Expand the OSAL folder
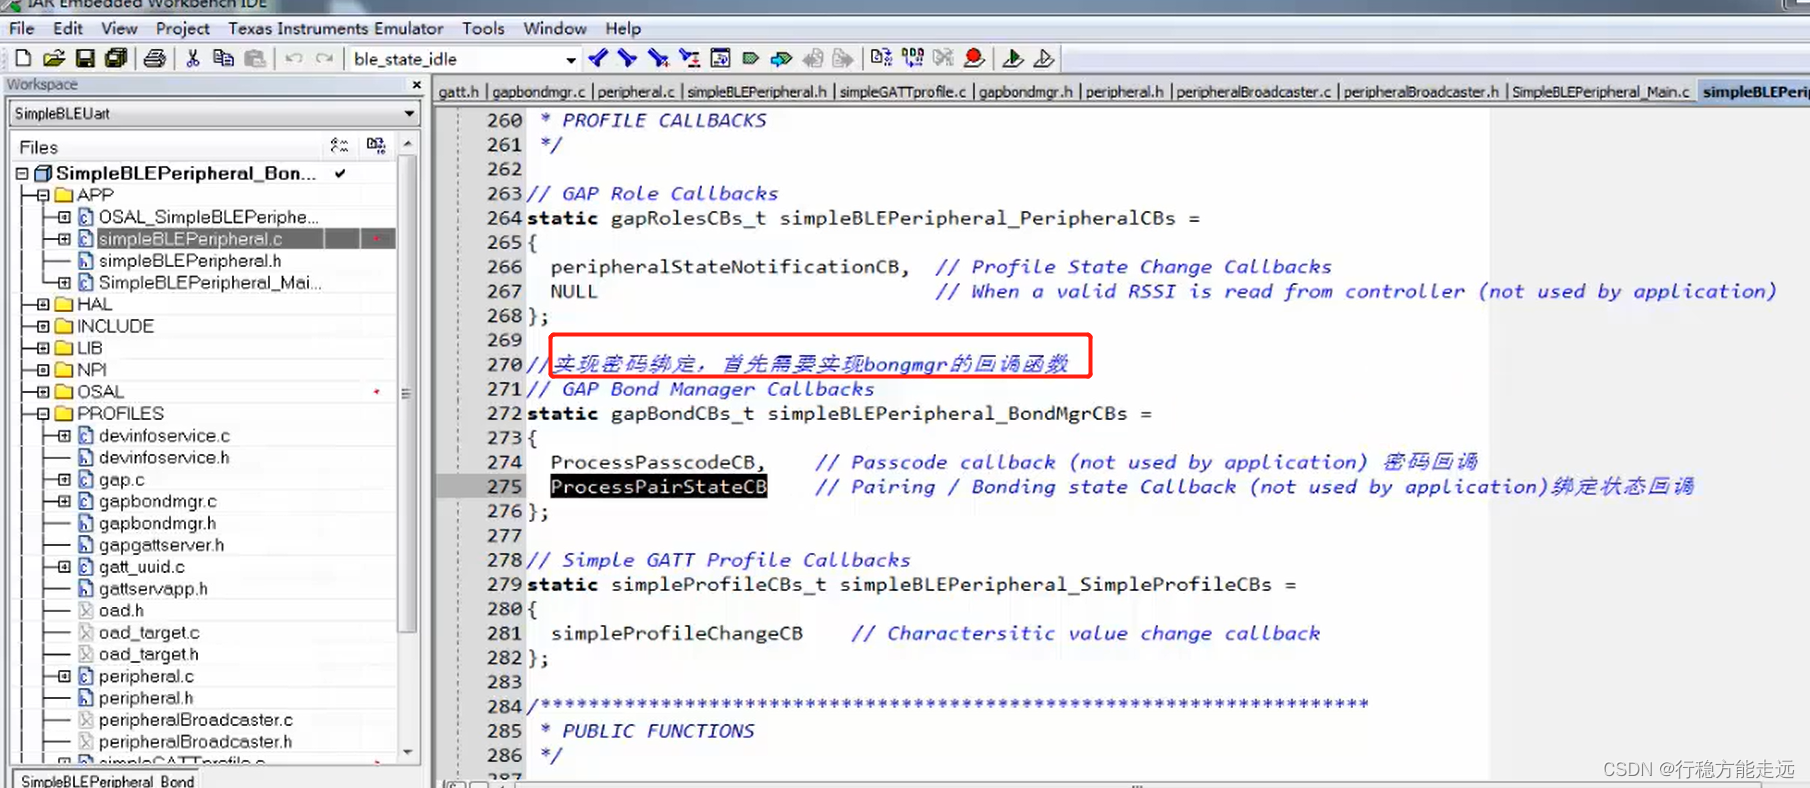 click(43, 392)
